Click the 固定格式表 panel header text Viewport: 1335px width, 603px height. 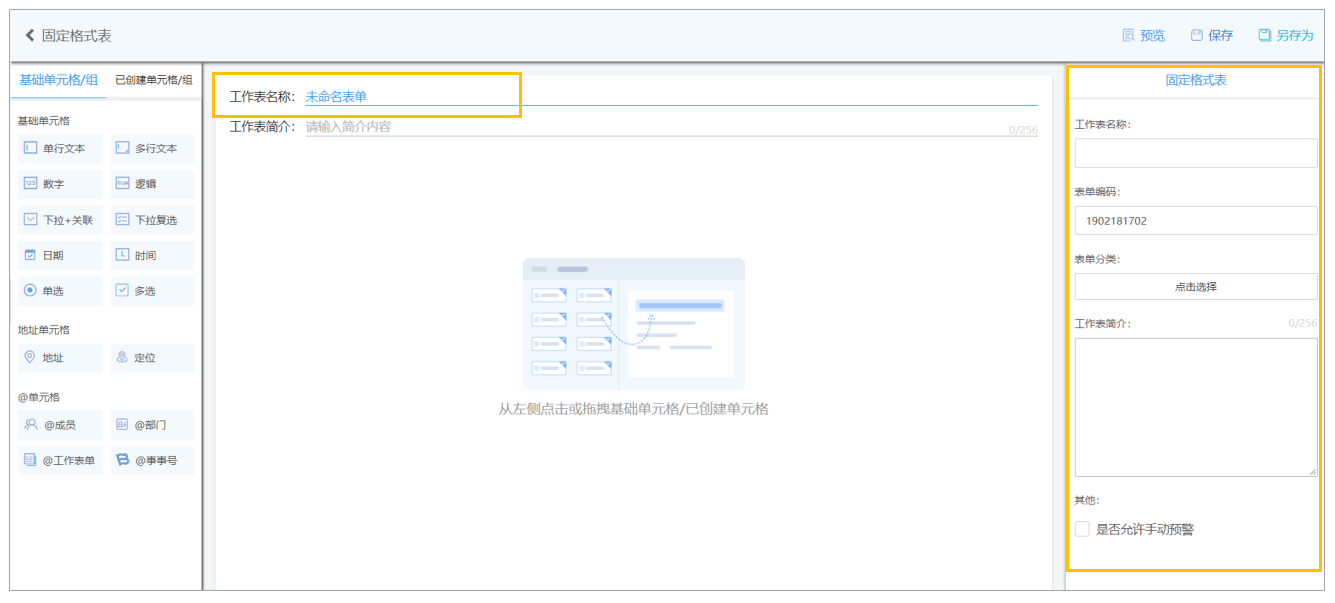coord(1196,81)
